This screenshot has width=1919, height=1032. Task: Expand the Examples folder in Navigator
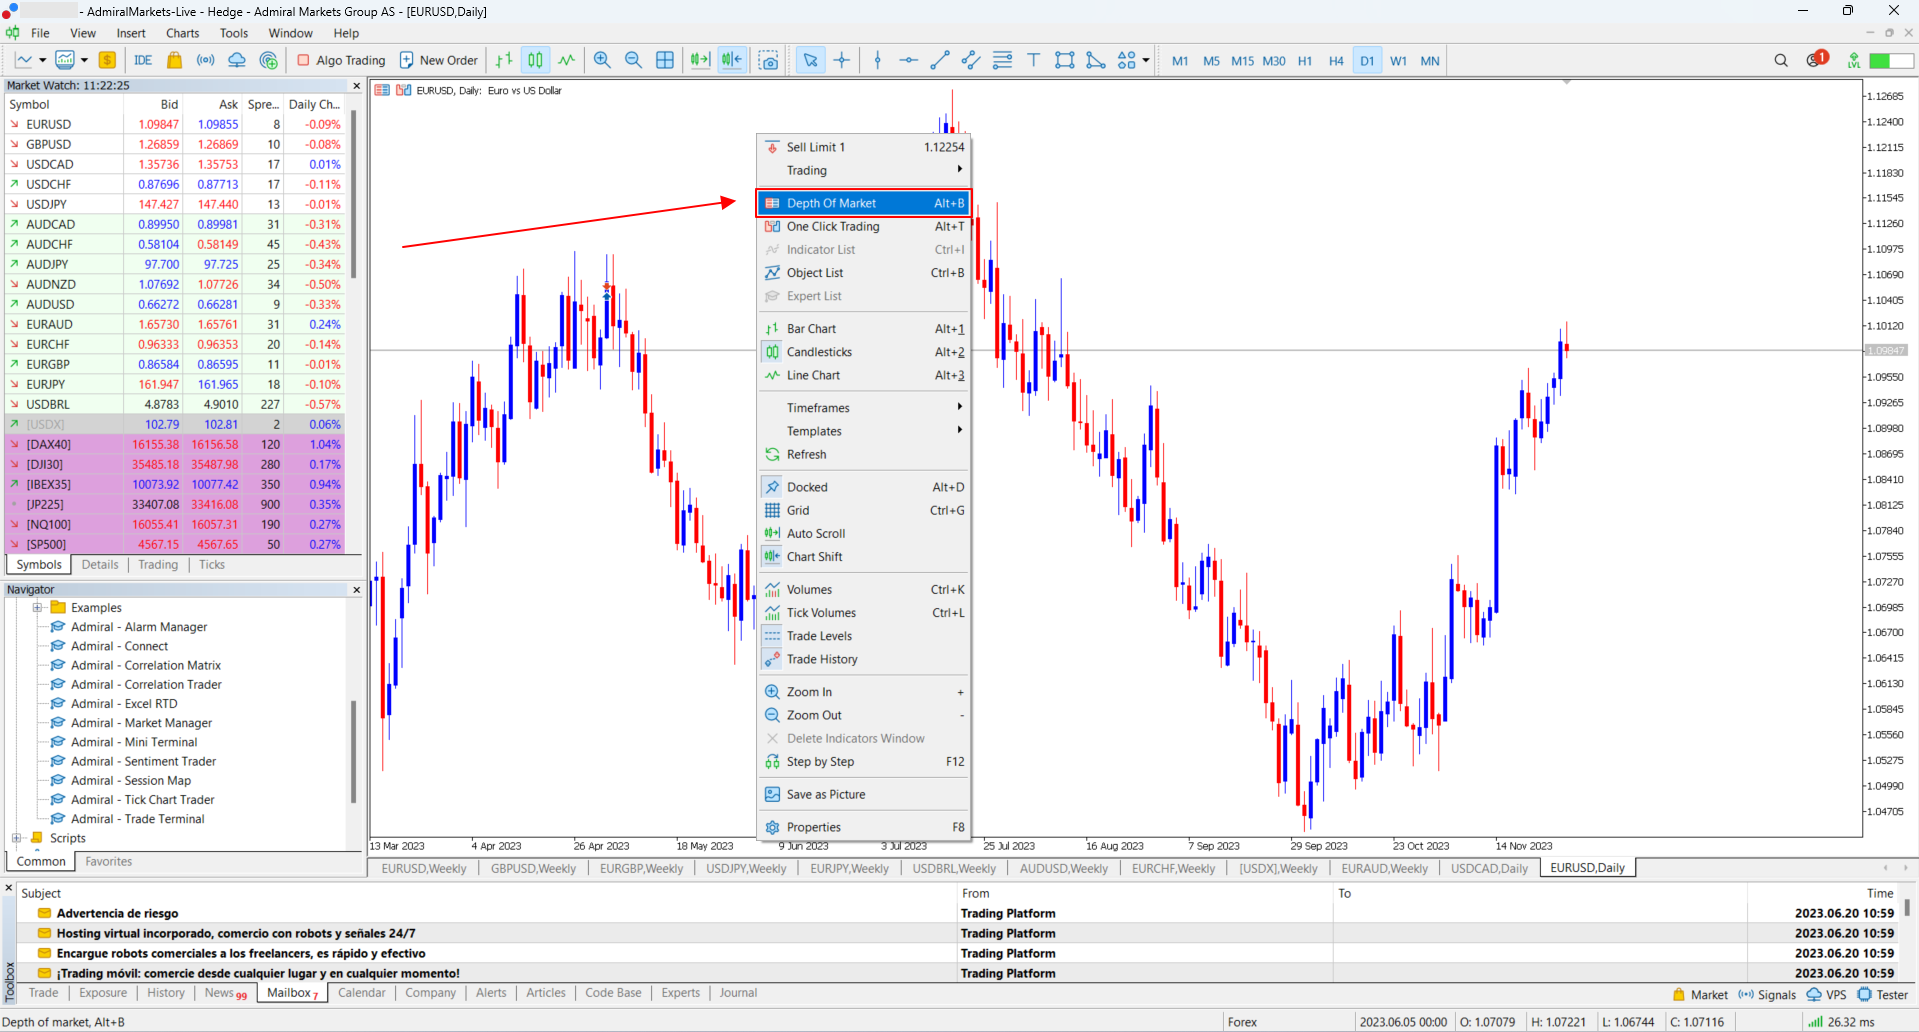(37, 607)
